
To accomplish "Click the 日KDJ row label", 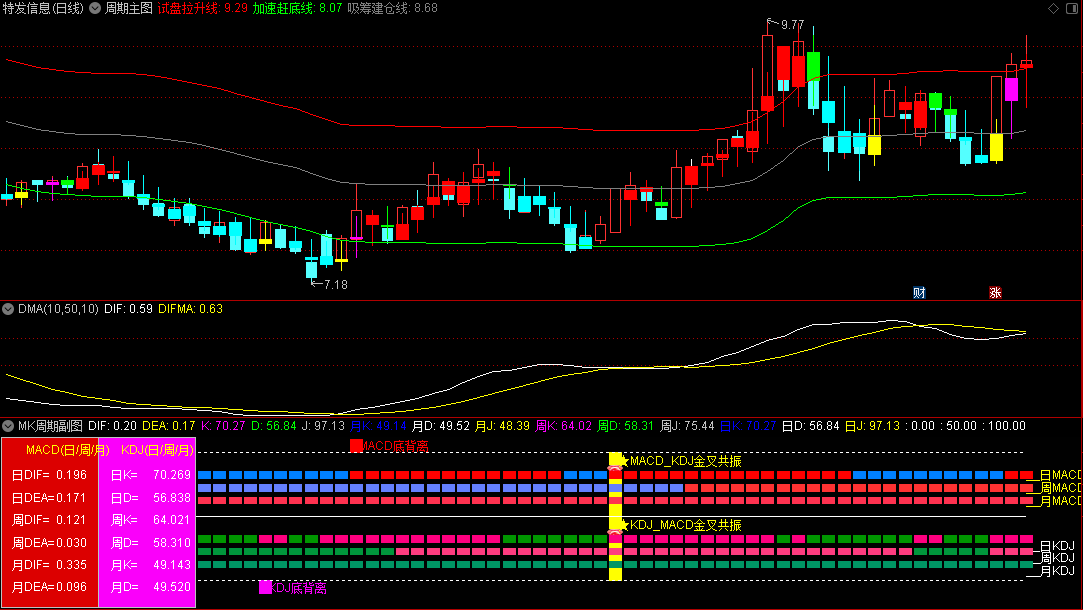I will pyautogui.click(x=1057, y=546).
